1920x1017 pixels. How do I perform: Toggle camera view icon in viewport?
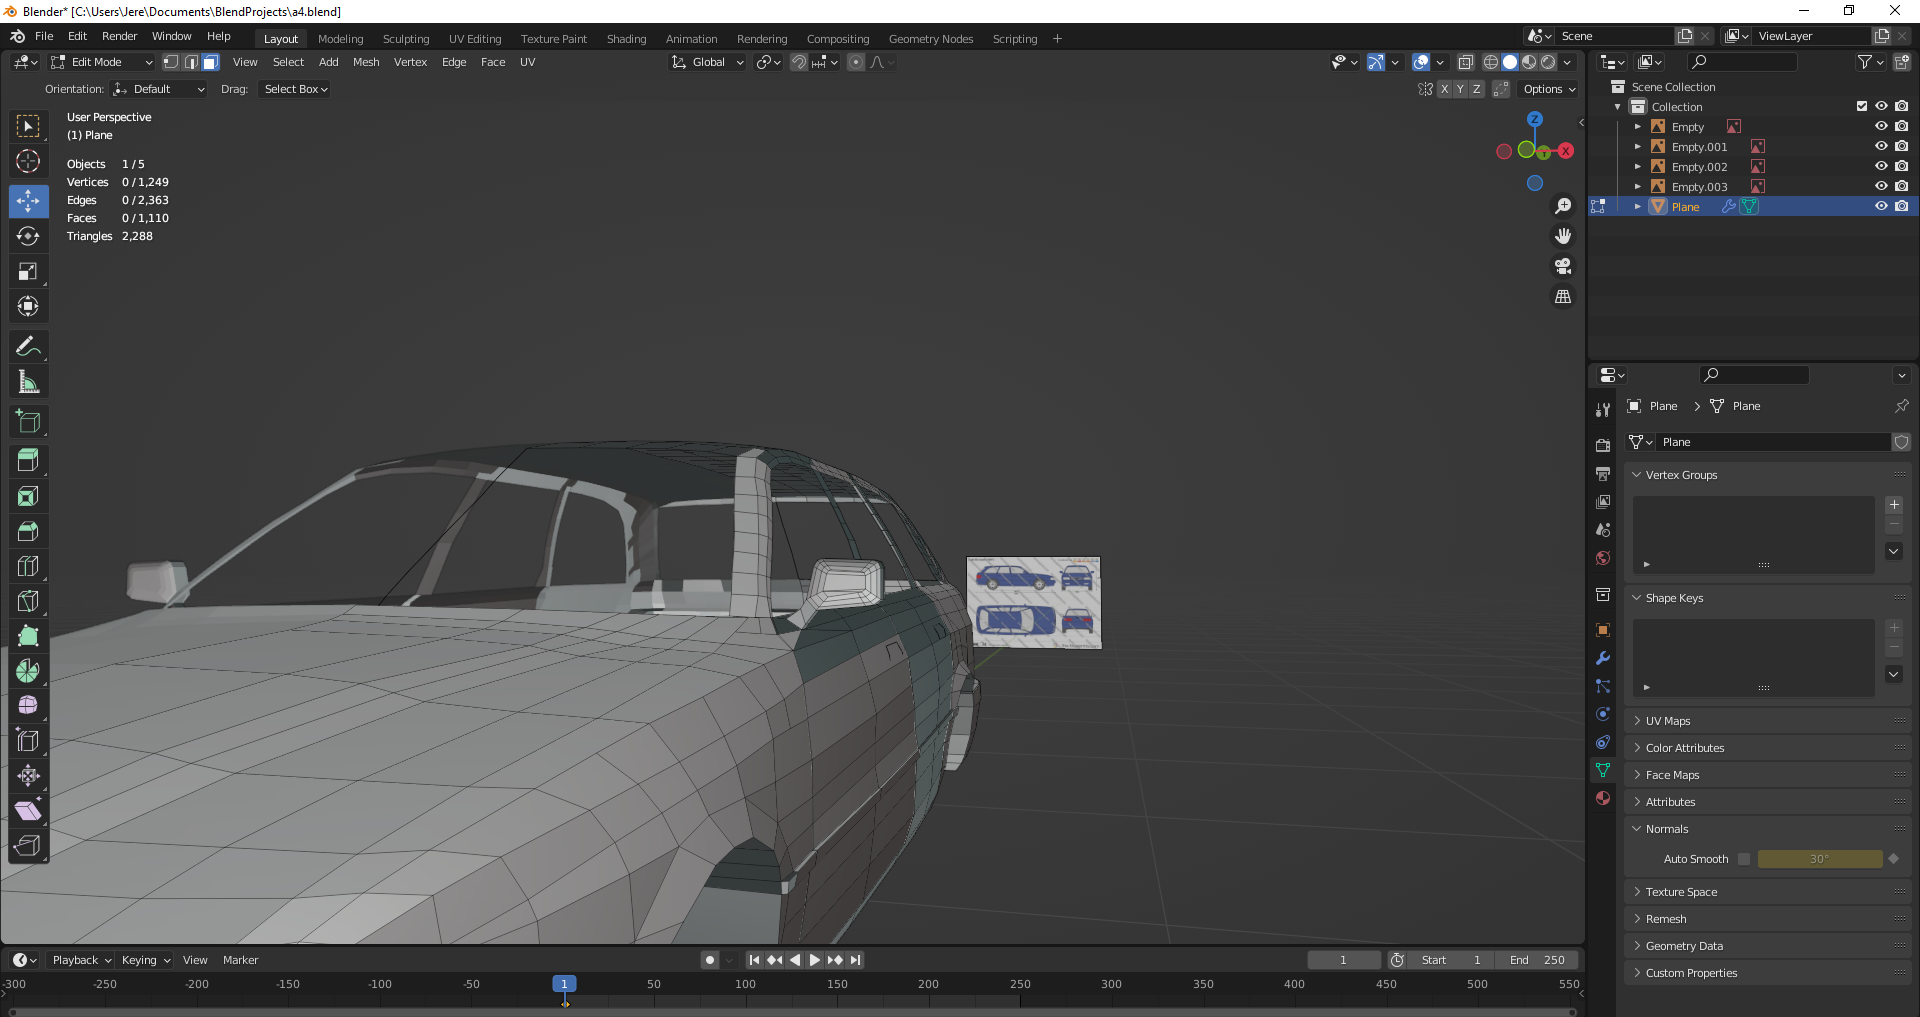coord(1563,266)
